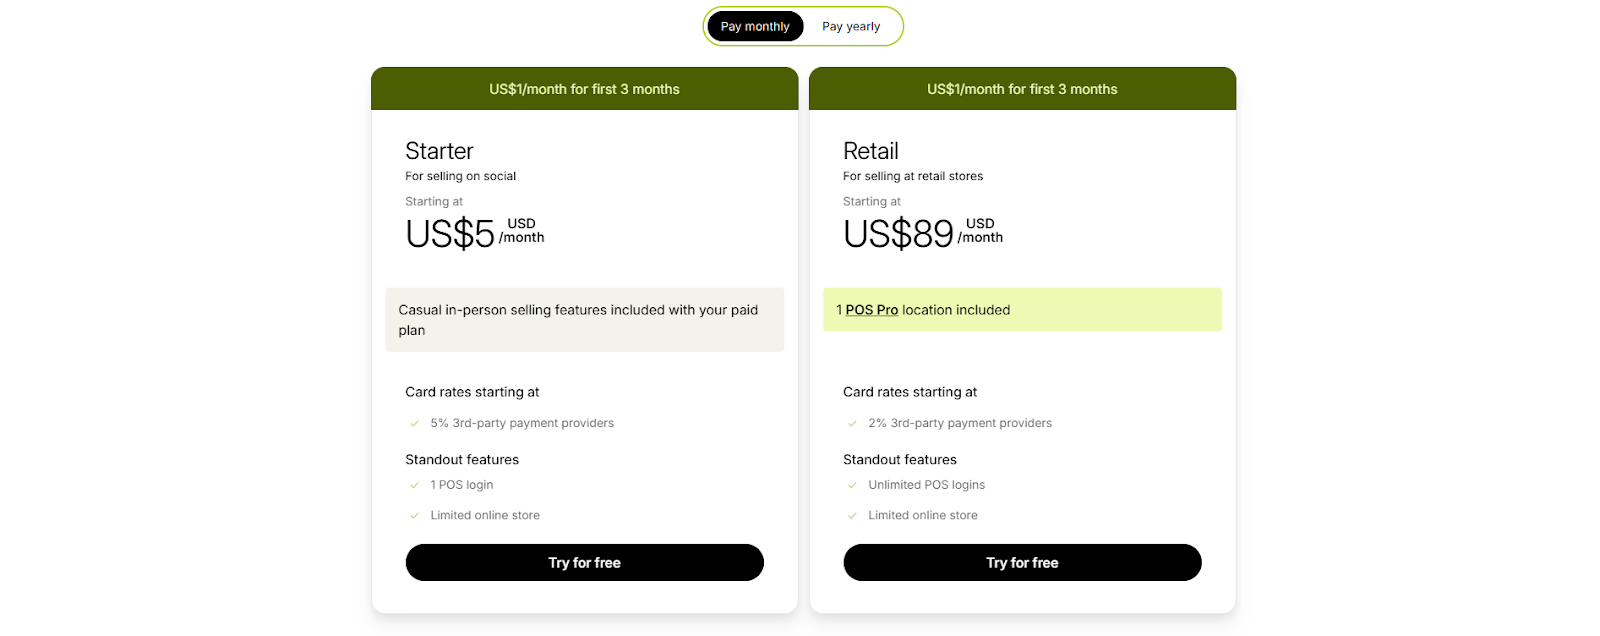Click the casual in-person selling features box
This screenshot has width=1600, height=636.
[x=584, y=320]
